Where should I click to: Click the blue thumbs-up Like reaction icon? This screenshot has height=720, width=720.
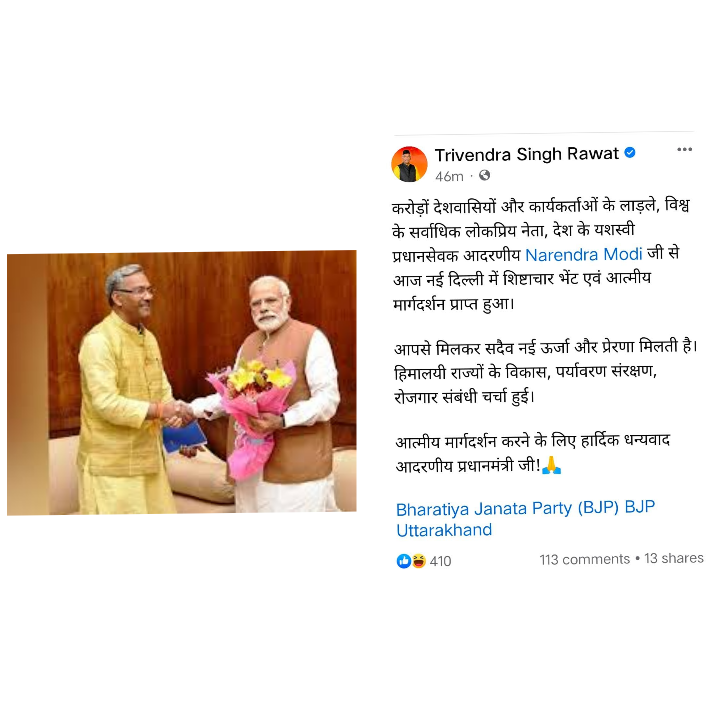click(404, 561)
